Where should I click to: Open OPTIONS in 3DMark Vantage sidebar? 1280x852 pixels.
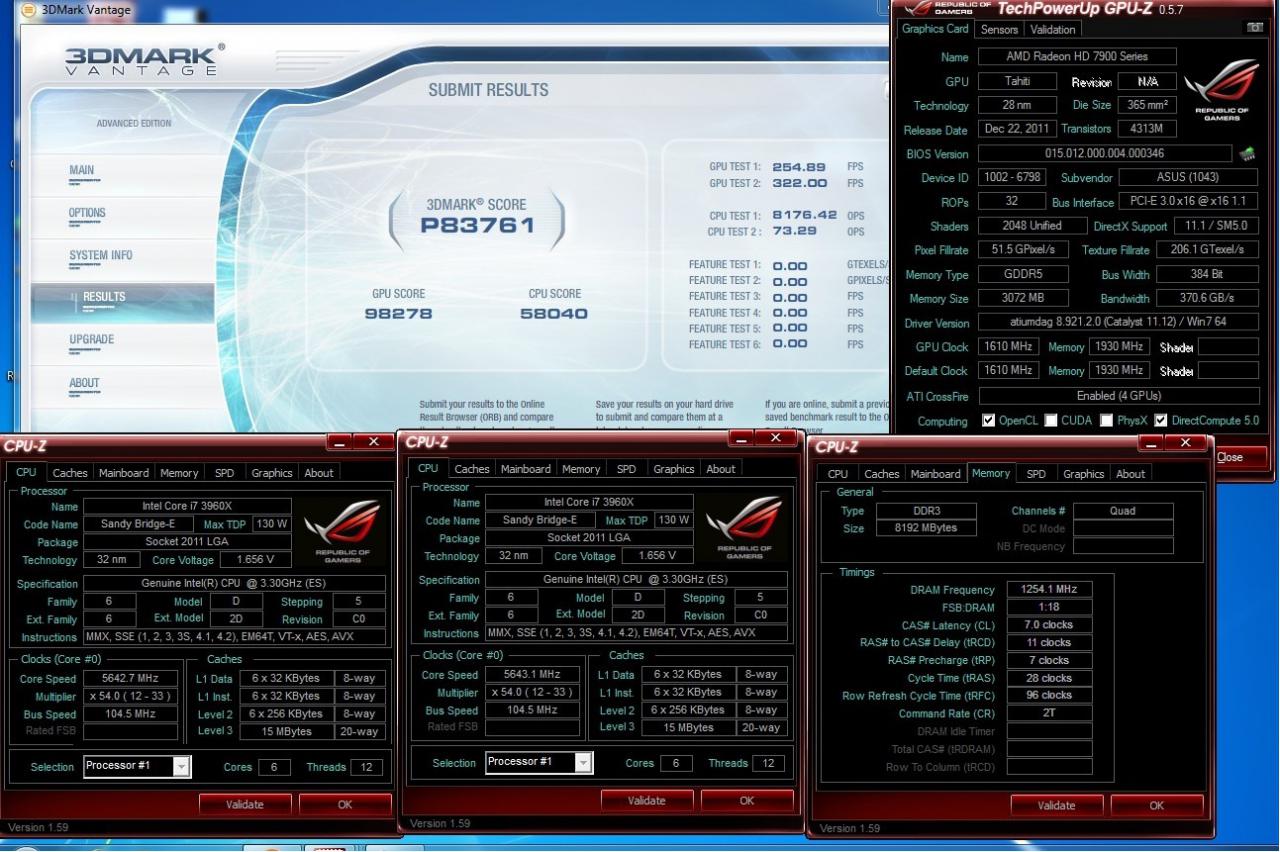pos(87,213)
